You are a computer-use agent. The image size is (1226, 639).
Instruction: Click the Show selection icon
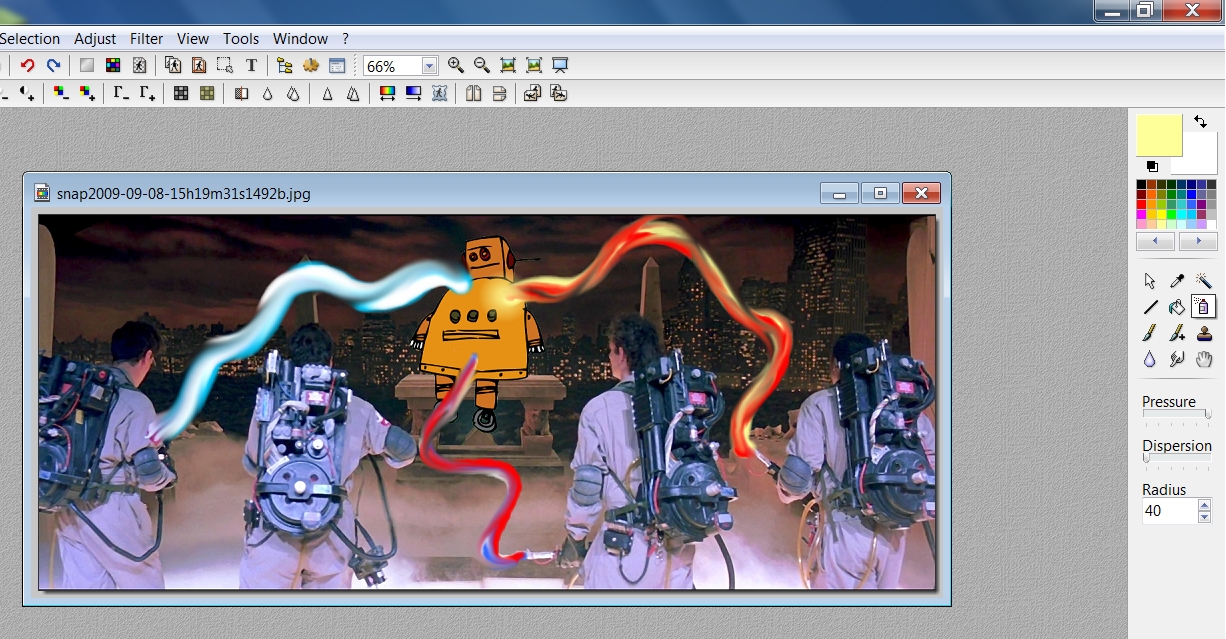225,65
